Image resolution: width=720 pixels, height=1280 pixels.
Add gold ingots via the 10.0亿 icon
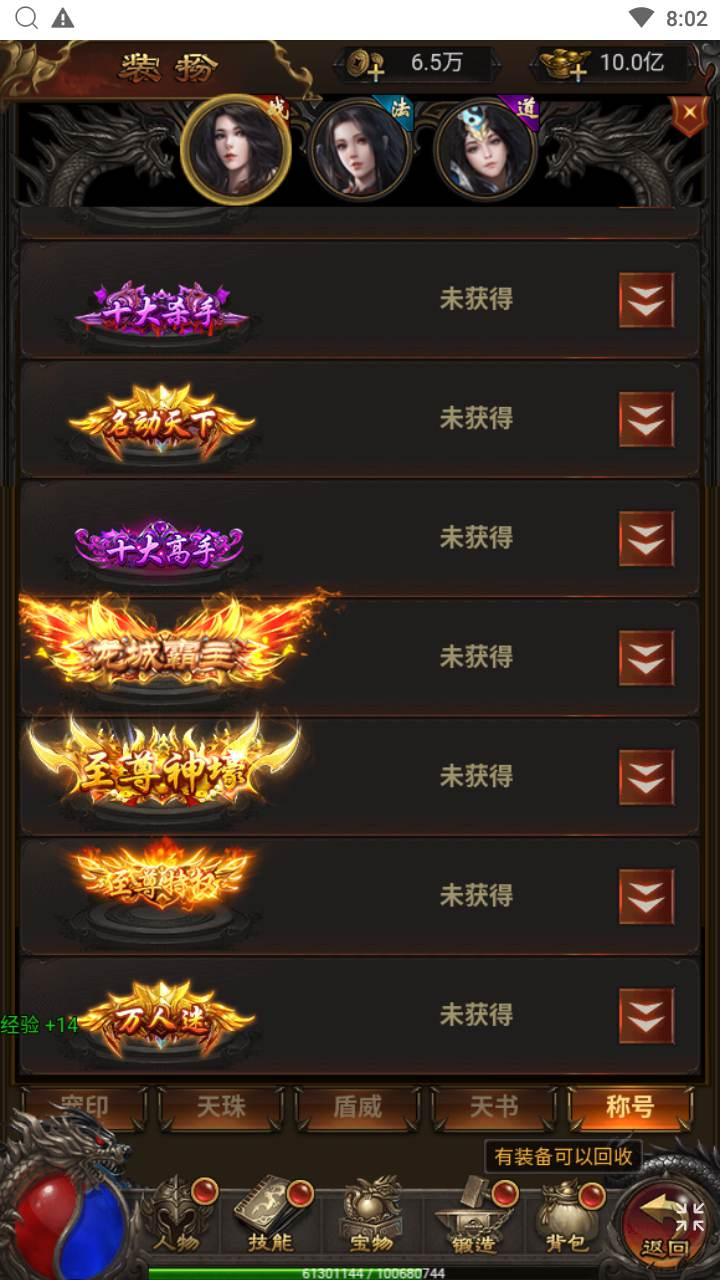[564, 65]
